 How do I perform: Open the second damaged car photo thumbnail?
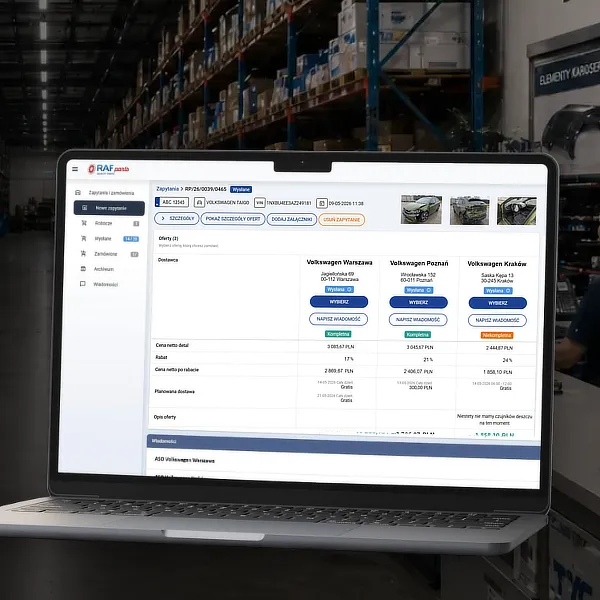pyautogui.click(x=470, y=210)
